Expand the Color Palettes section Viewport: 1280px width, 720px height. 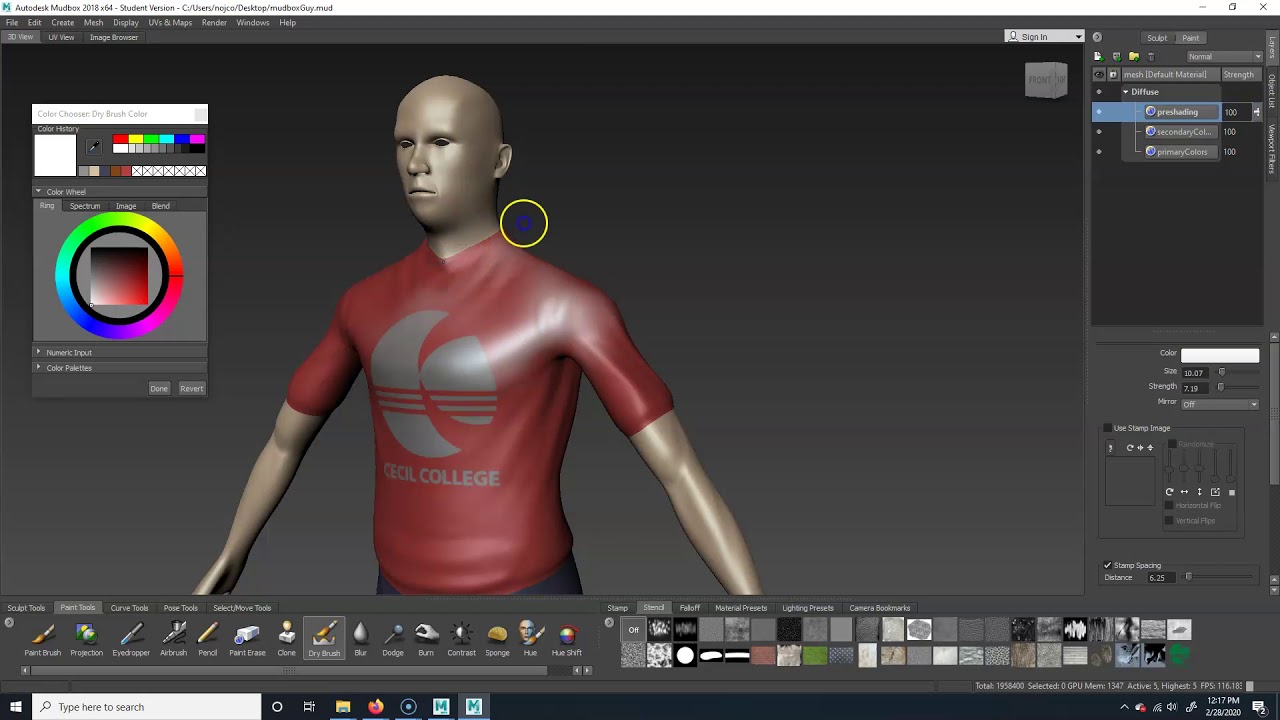(x=39, y=367)
